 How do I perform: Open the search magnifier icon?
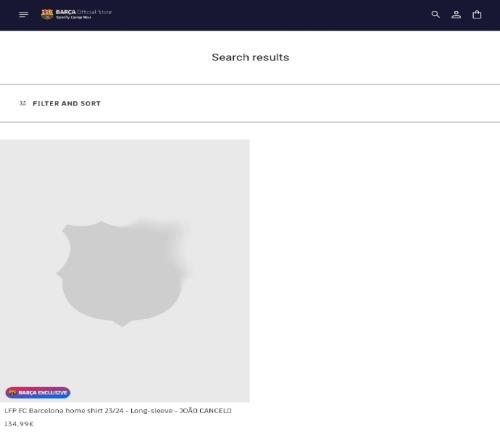pyautogui.click(x=435, y=14)
